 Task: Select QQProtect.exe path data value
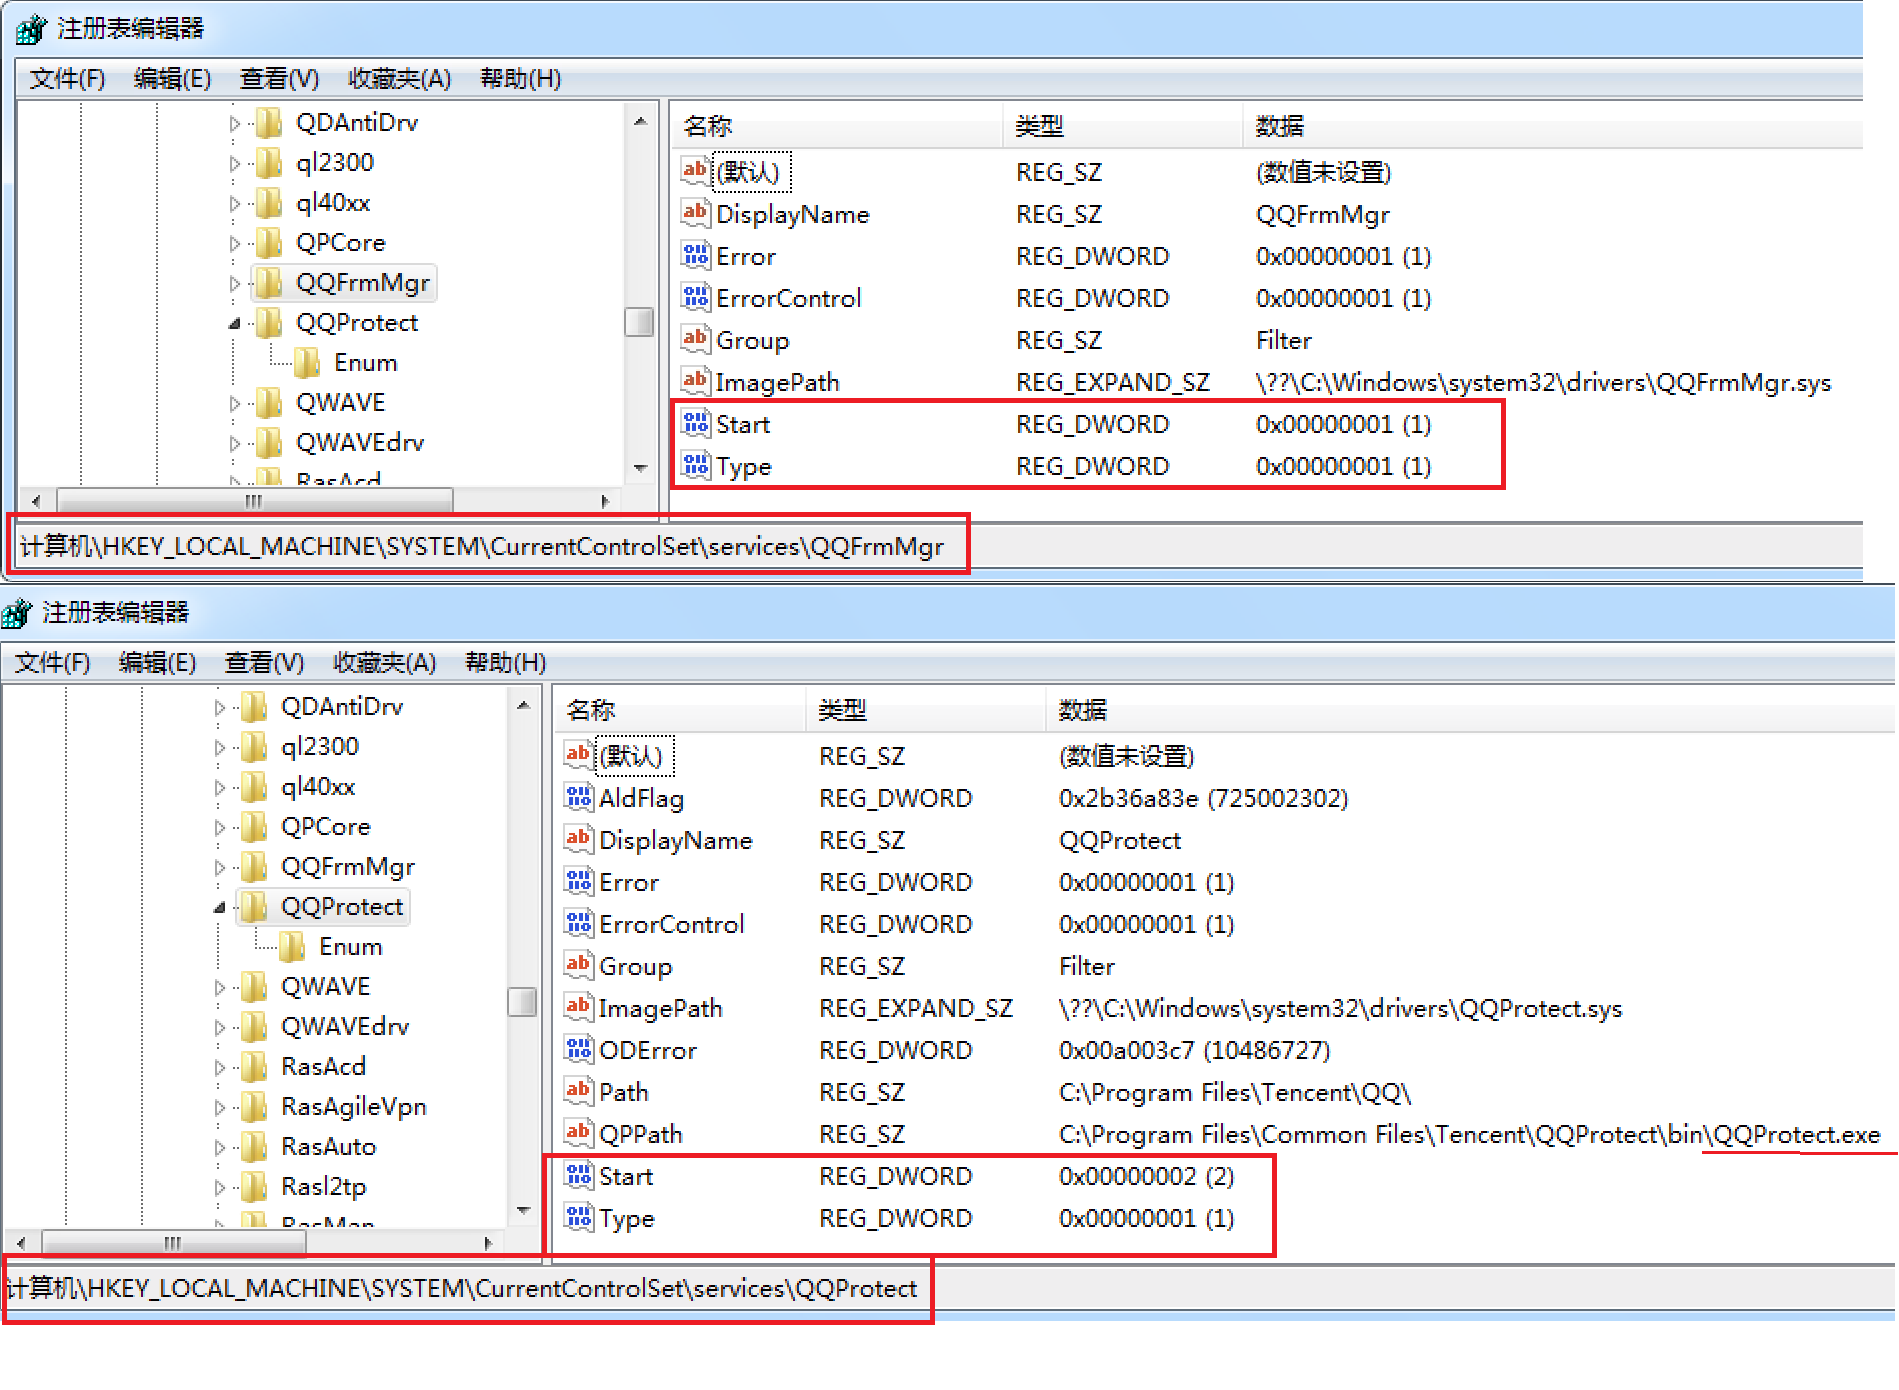[x=1469, y=1134]
